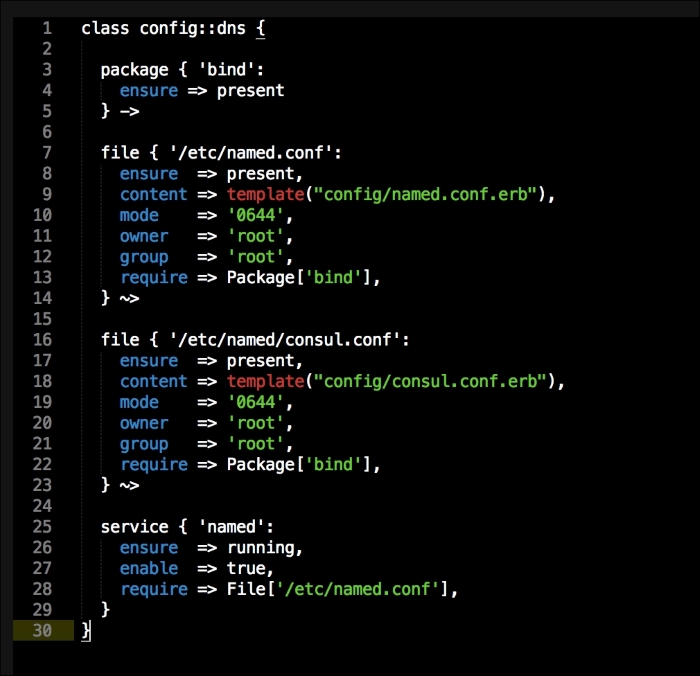Click line number 15 in the gutter
Screen dimensions: 700x676
coord(43,318)
